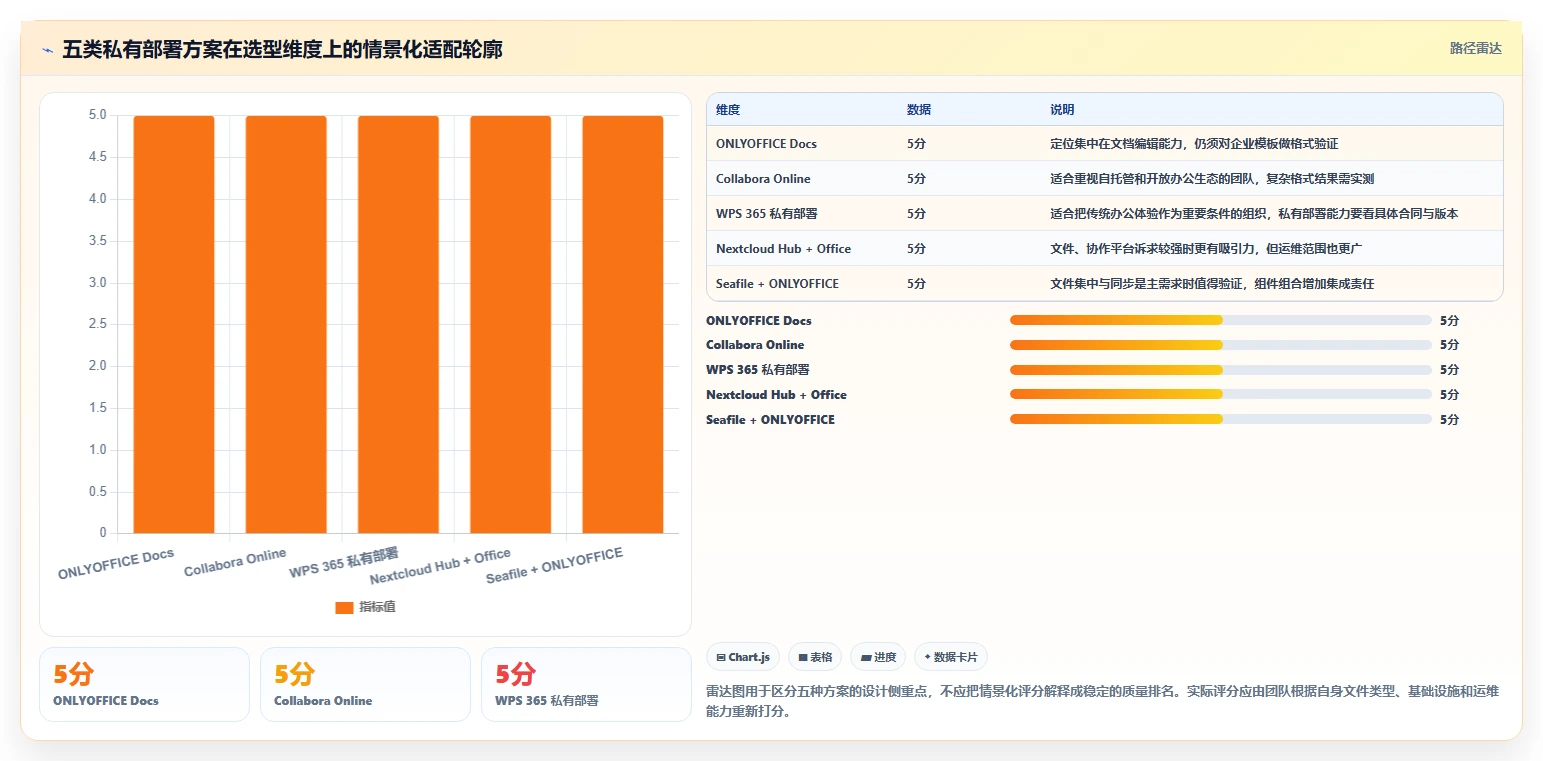Image resolution: width=1543 pixels, height=761 pixels.
Task: Click the ONLYOFFICE Docs label beside its progress bar
Action: tap(759, 321)
